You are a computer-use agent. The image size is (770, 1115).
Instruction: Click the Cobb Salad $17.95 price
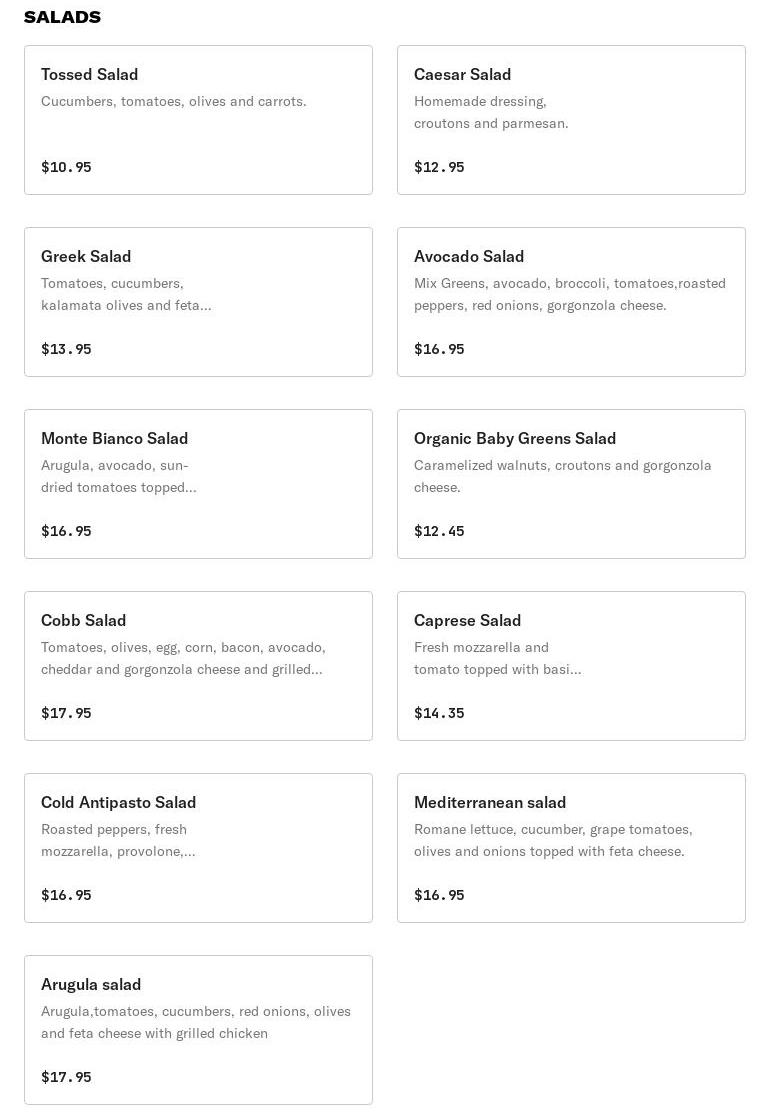(x=66, y=713)
